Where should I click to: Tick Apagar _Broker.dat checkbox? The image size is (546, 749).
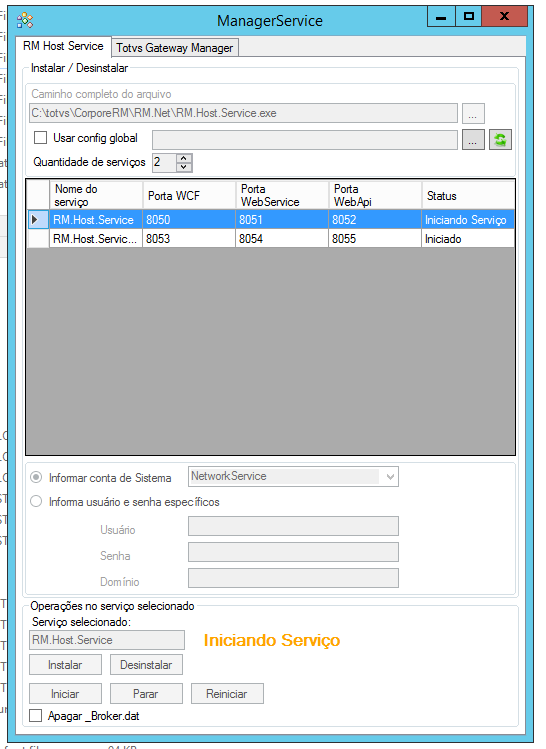coord(36,716)
